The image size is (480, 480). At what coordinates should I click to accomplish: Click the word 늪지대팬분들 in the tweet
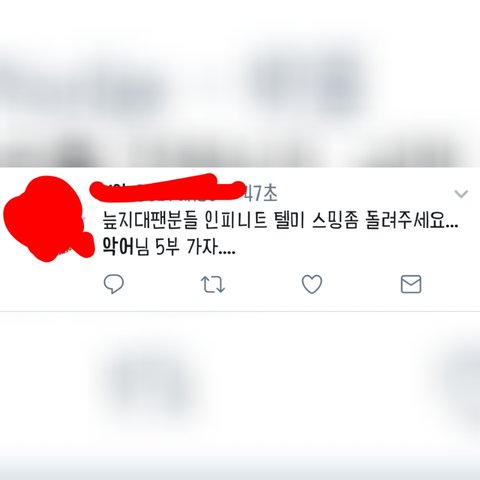[x=150, y=221]
